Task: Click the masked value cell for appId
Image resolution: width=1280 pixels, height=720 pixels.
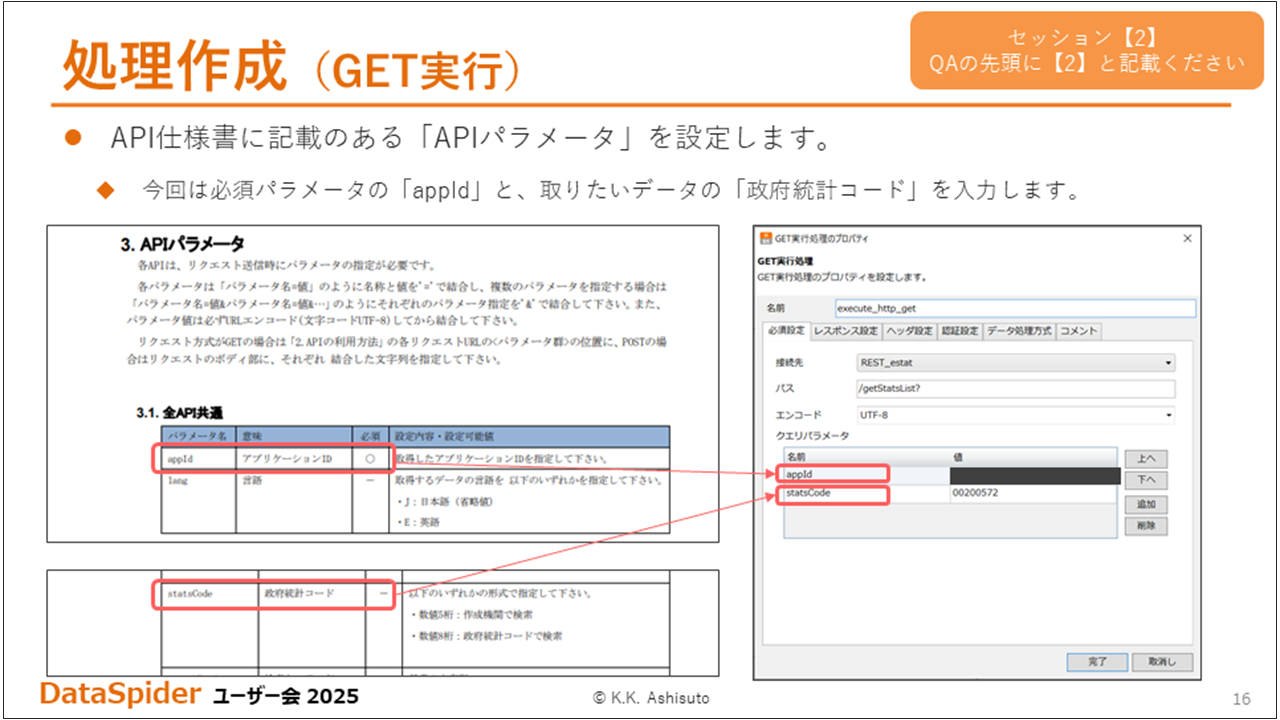Action: (1035, 475)
